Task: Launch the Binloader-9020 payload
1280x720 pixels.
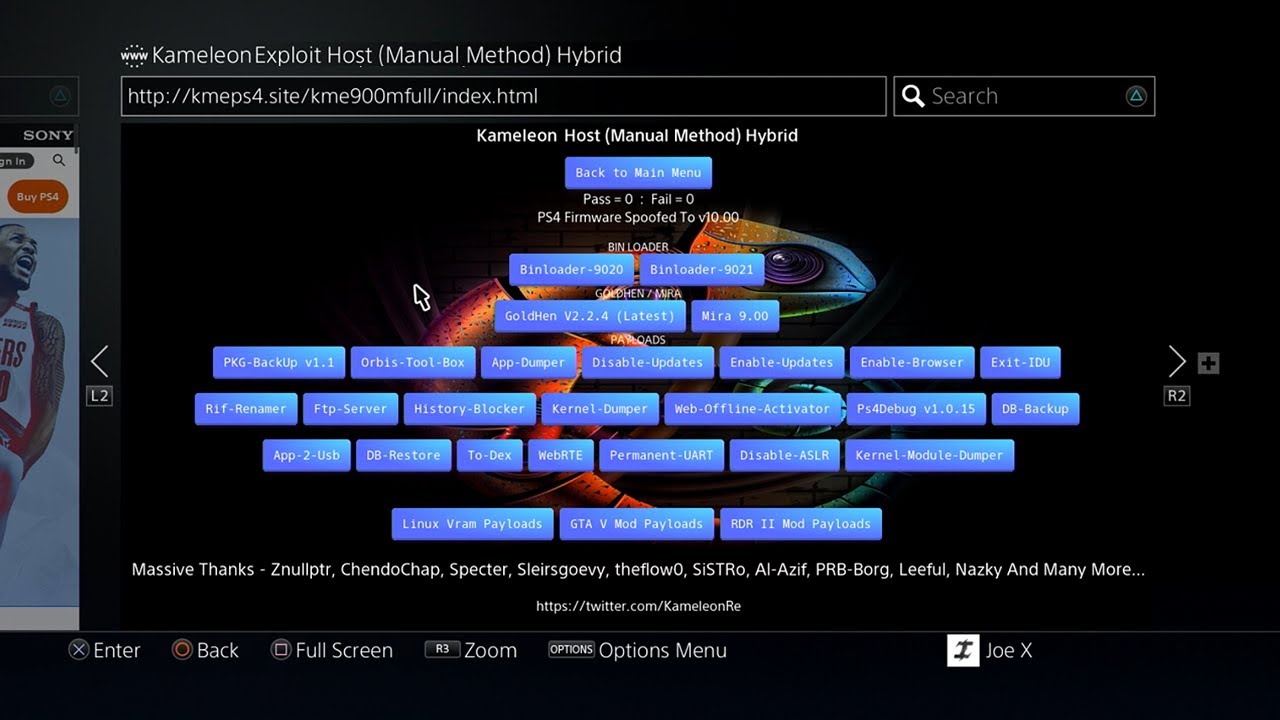Action: [571, 269]
